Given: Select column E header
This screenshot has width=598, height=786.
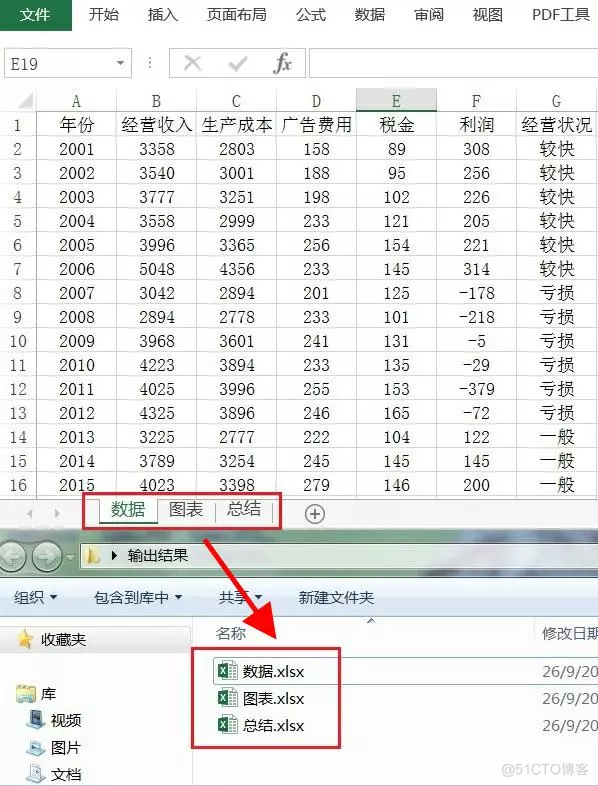Looking at the screenshot, I should coord(396,100).
